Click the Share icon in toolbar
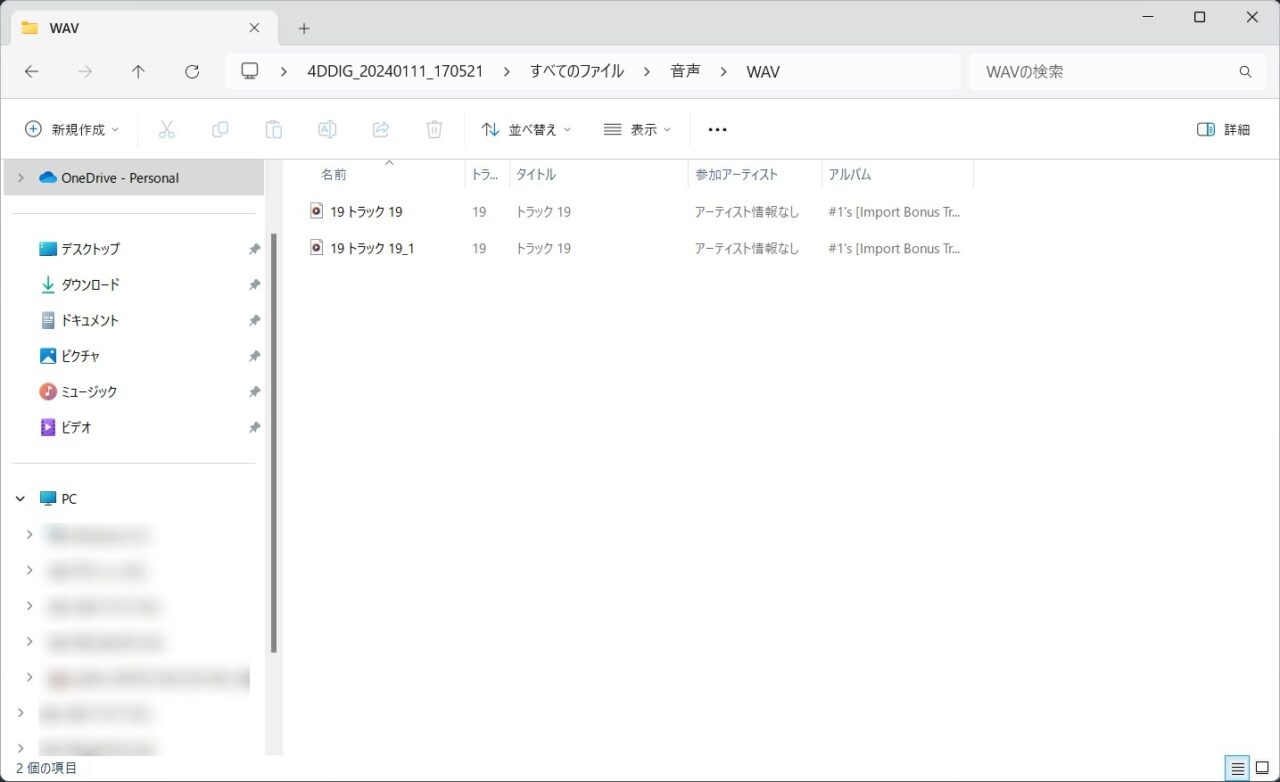This screenshot has width=1280, height=782. point(381,129)
